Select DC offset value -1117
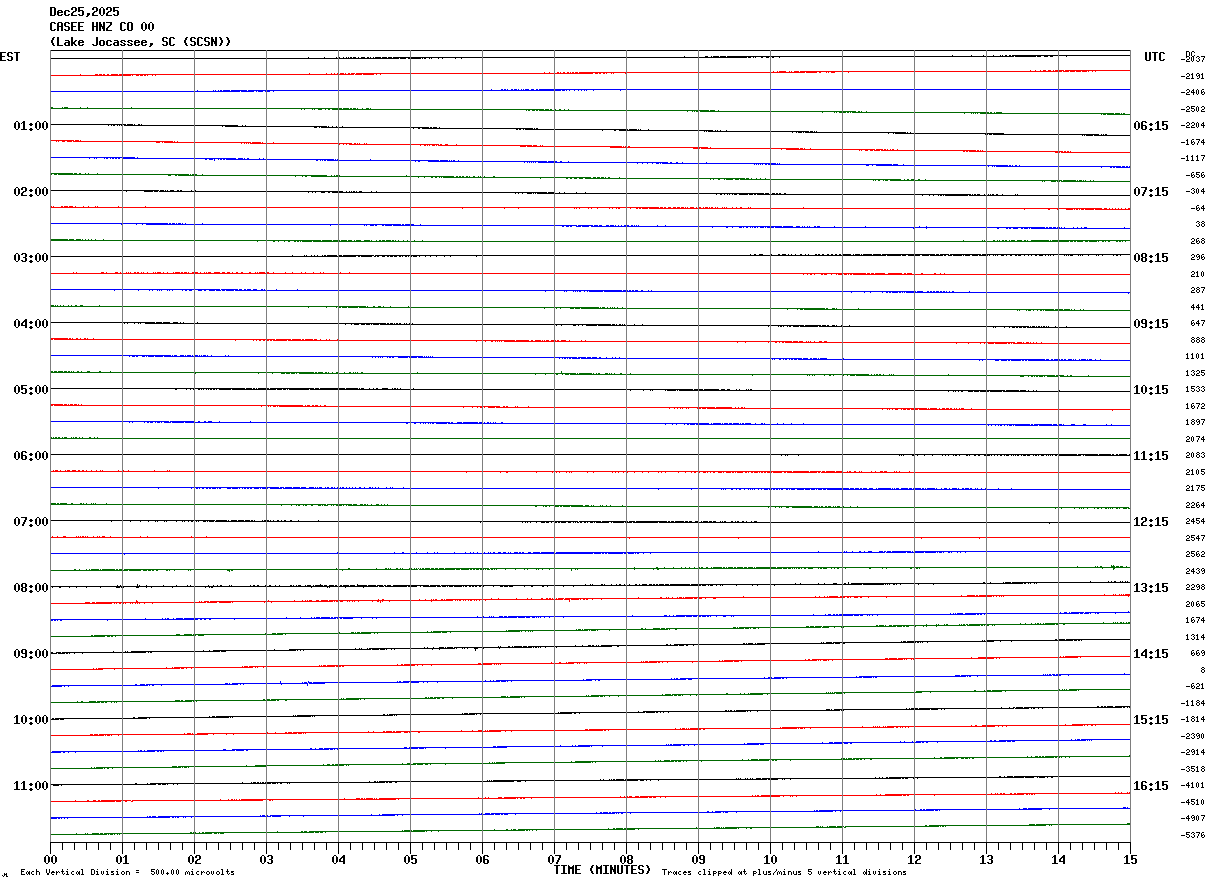 (x=1193, y=158)
